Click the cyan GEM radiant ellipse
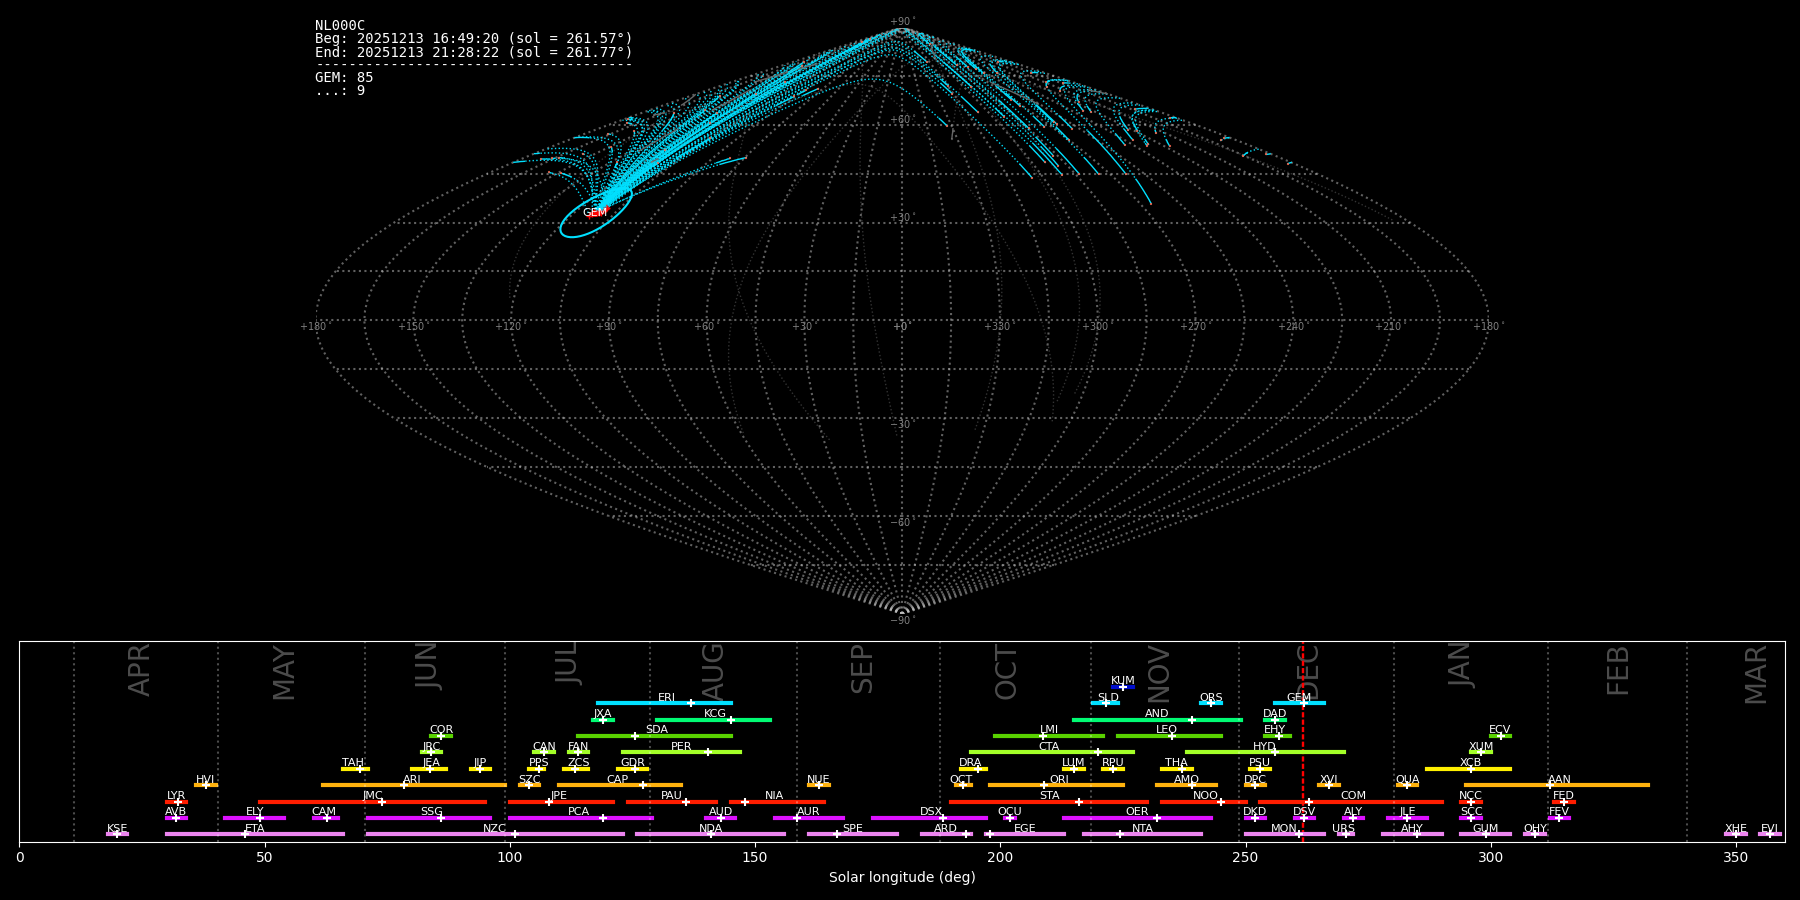This screenshot has width=1800, height=900. pos(596,211)
